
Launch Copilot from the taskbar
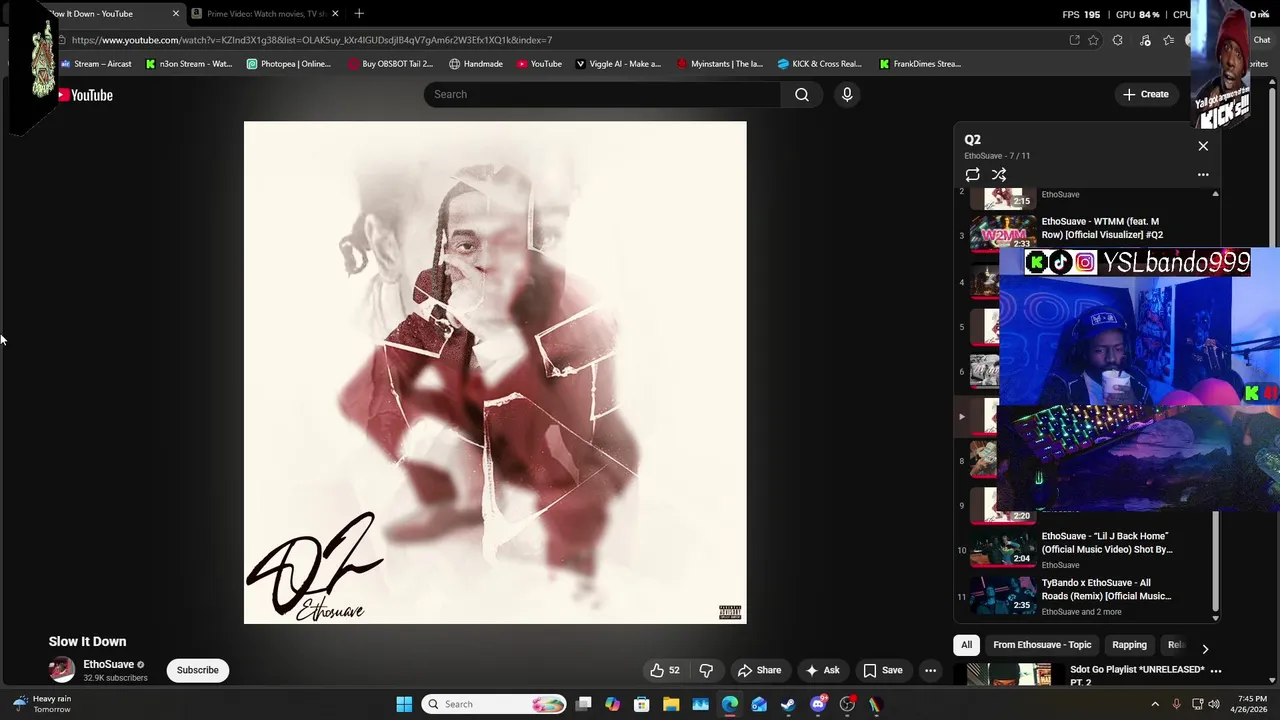click(x=613, y=704)
